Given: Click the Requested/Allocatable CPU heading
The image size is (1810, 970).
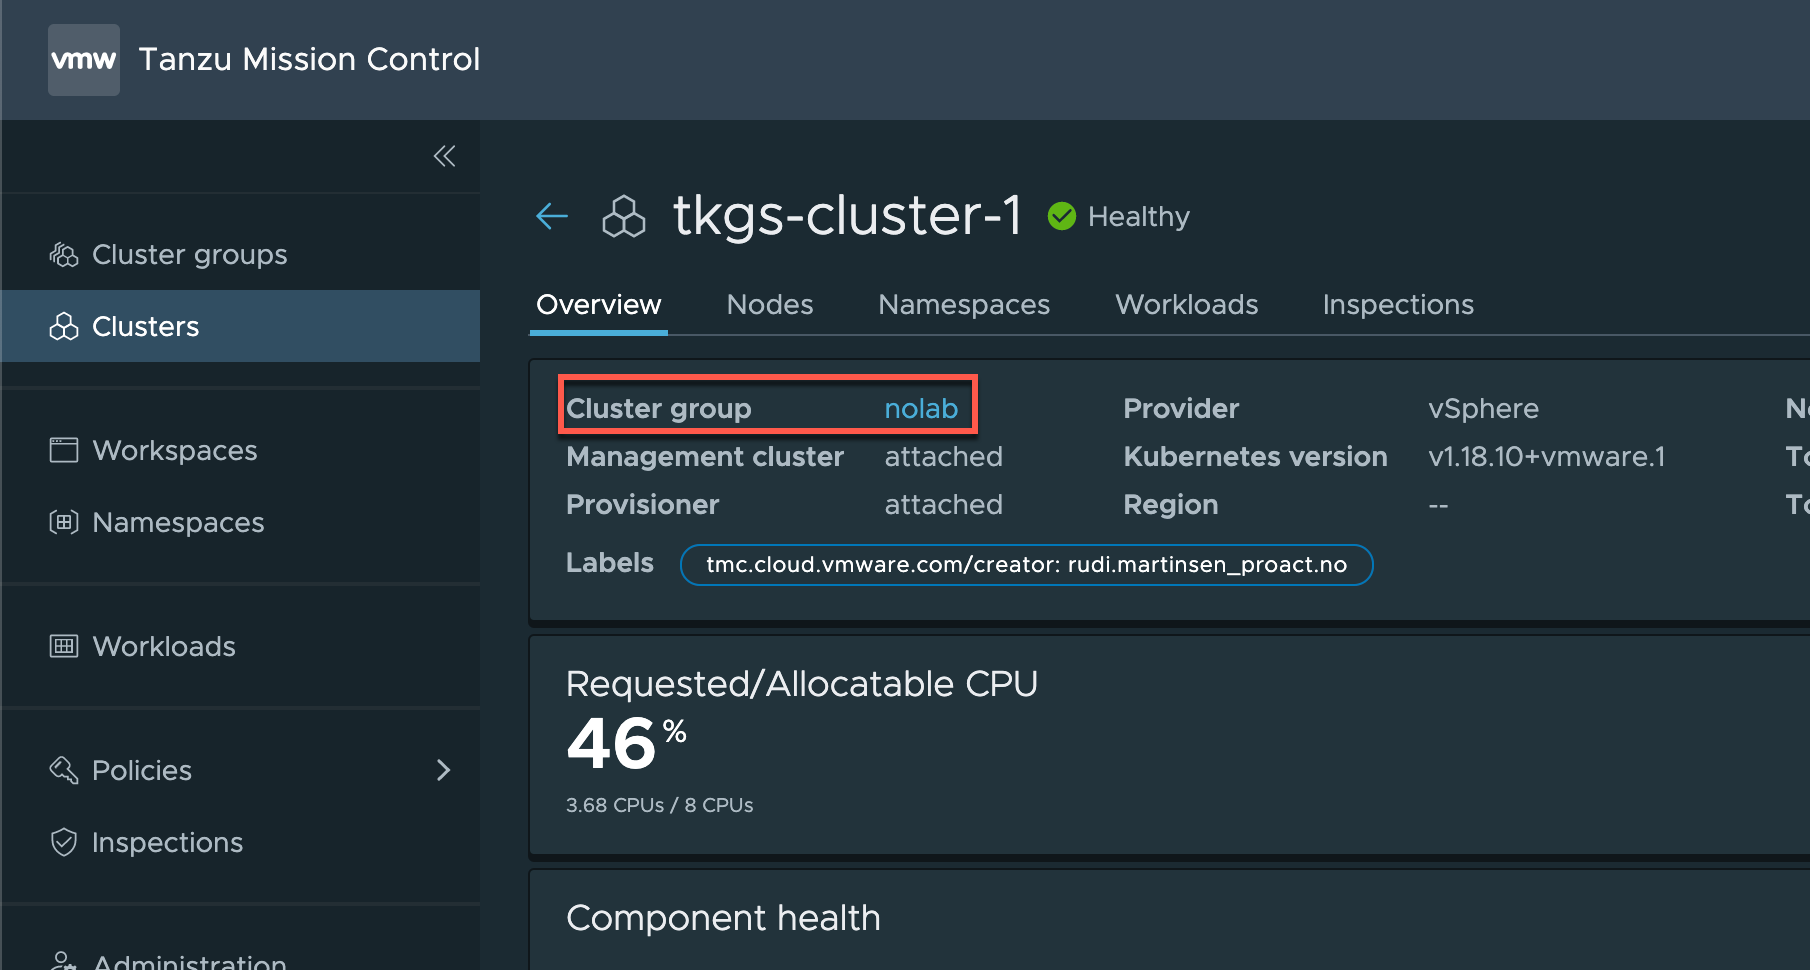Looking at the screenshot, I should point(802,684).
